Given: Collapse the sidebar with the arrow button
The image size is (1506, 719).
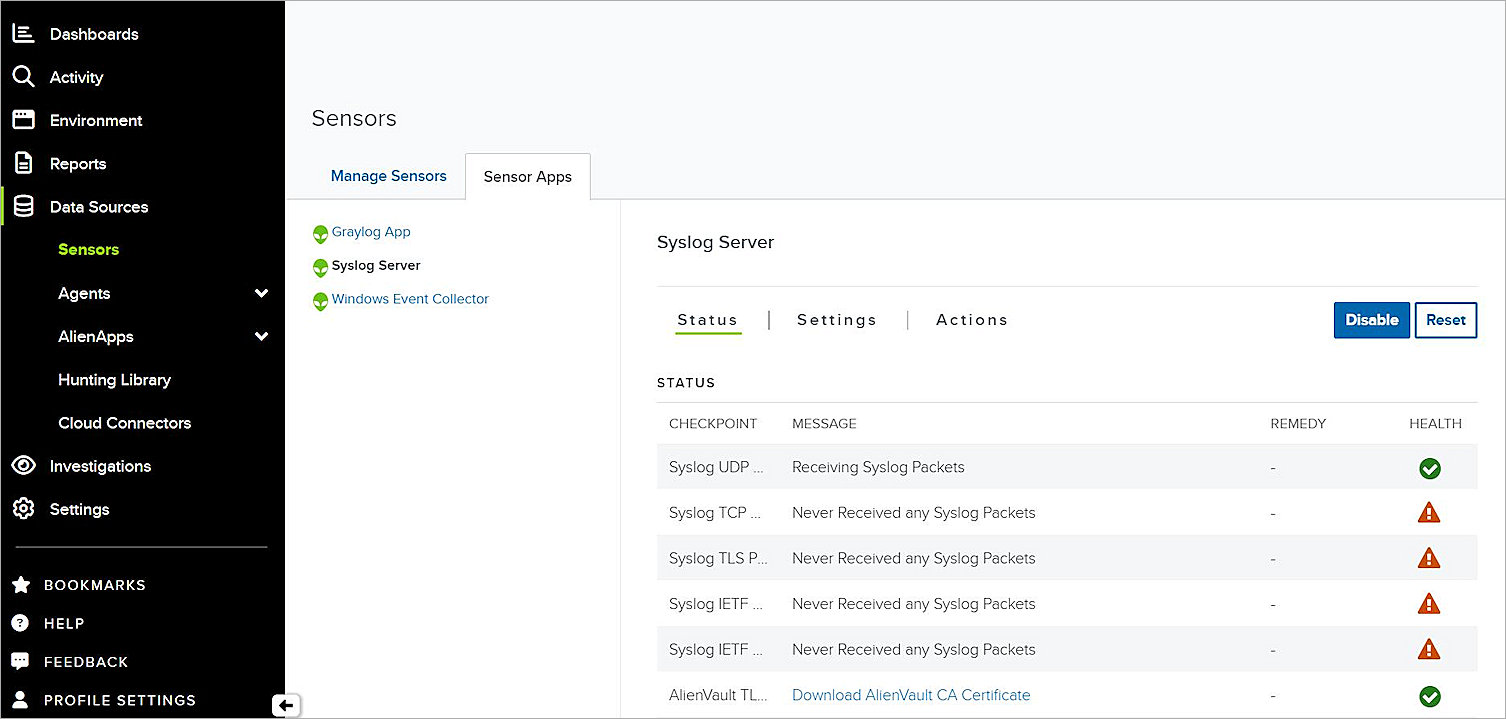Looking at the screenshot, I should point(286,705).
